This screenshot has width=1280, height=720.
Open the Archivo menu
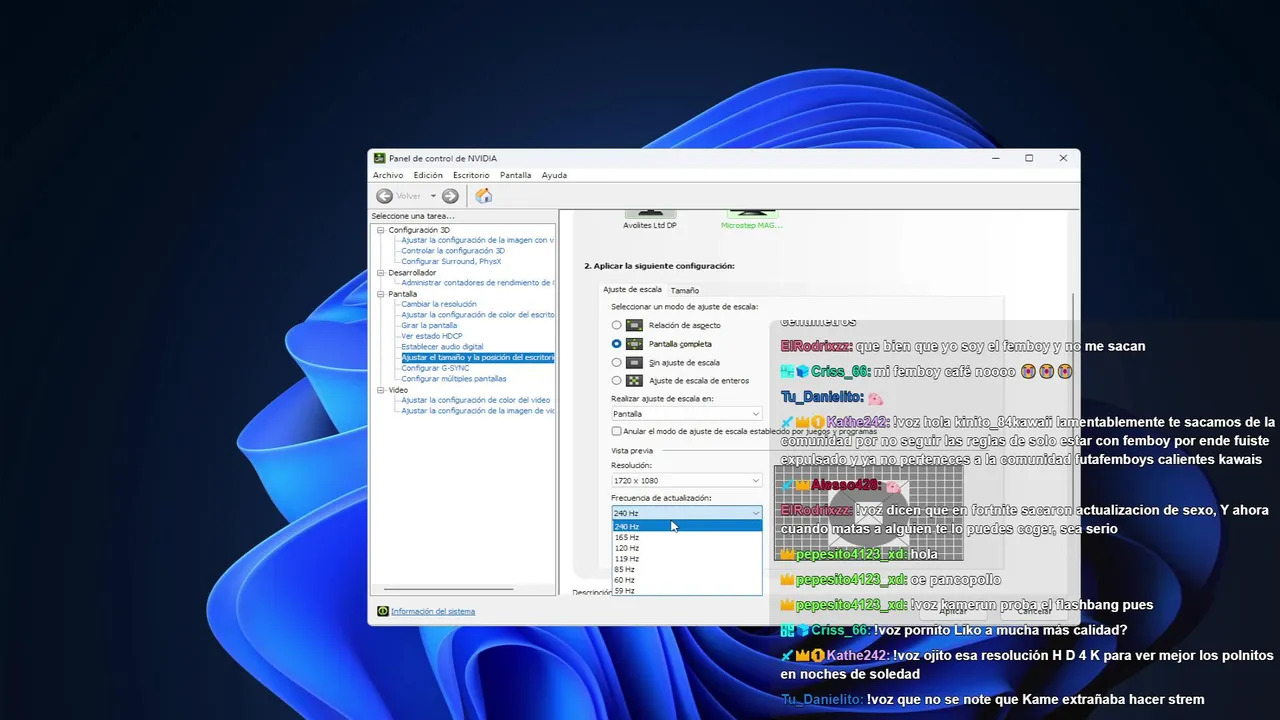[388, 175]
